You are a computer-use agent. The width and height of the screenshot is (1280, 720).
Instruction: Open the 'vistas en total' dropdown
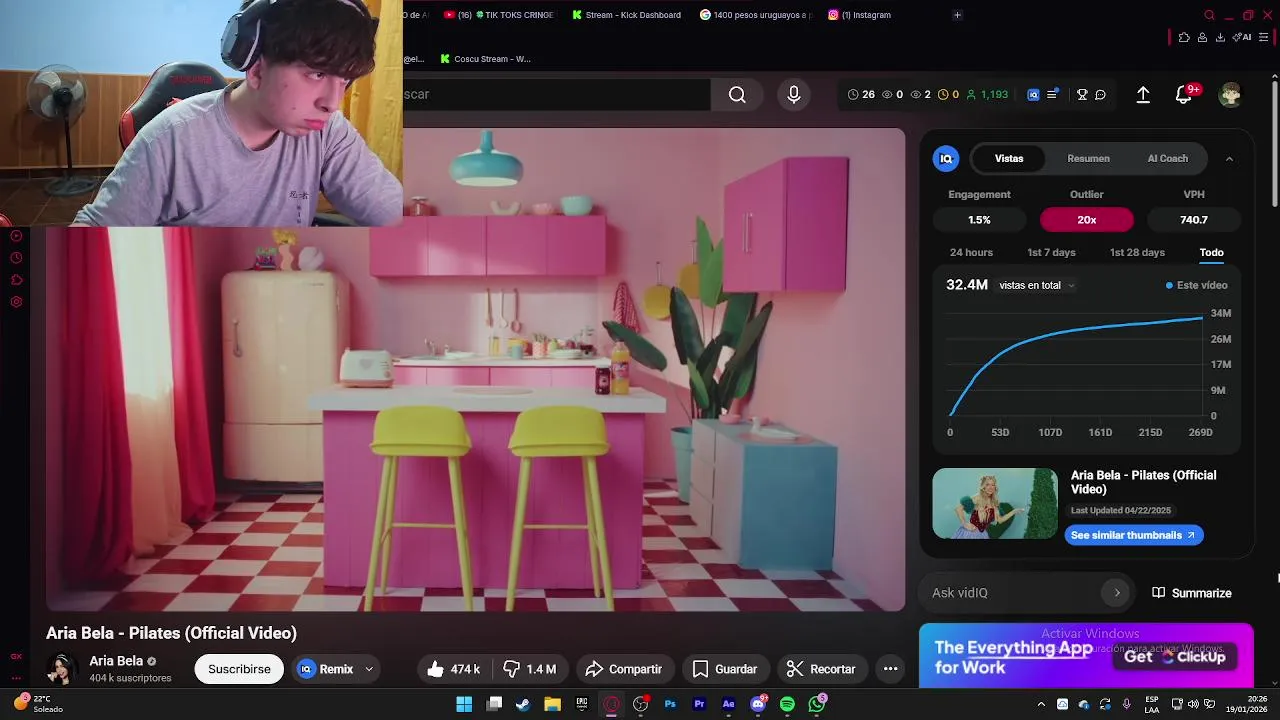tap(1037, 285)
